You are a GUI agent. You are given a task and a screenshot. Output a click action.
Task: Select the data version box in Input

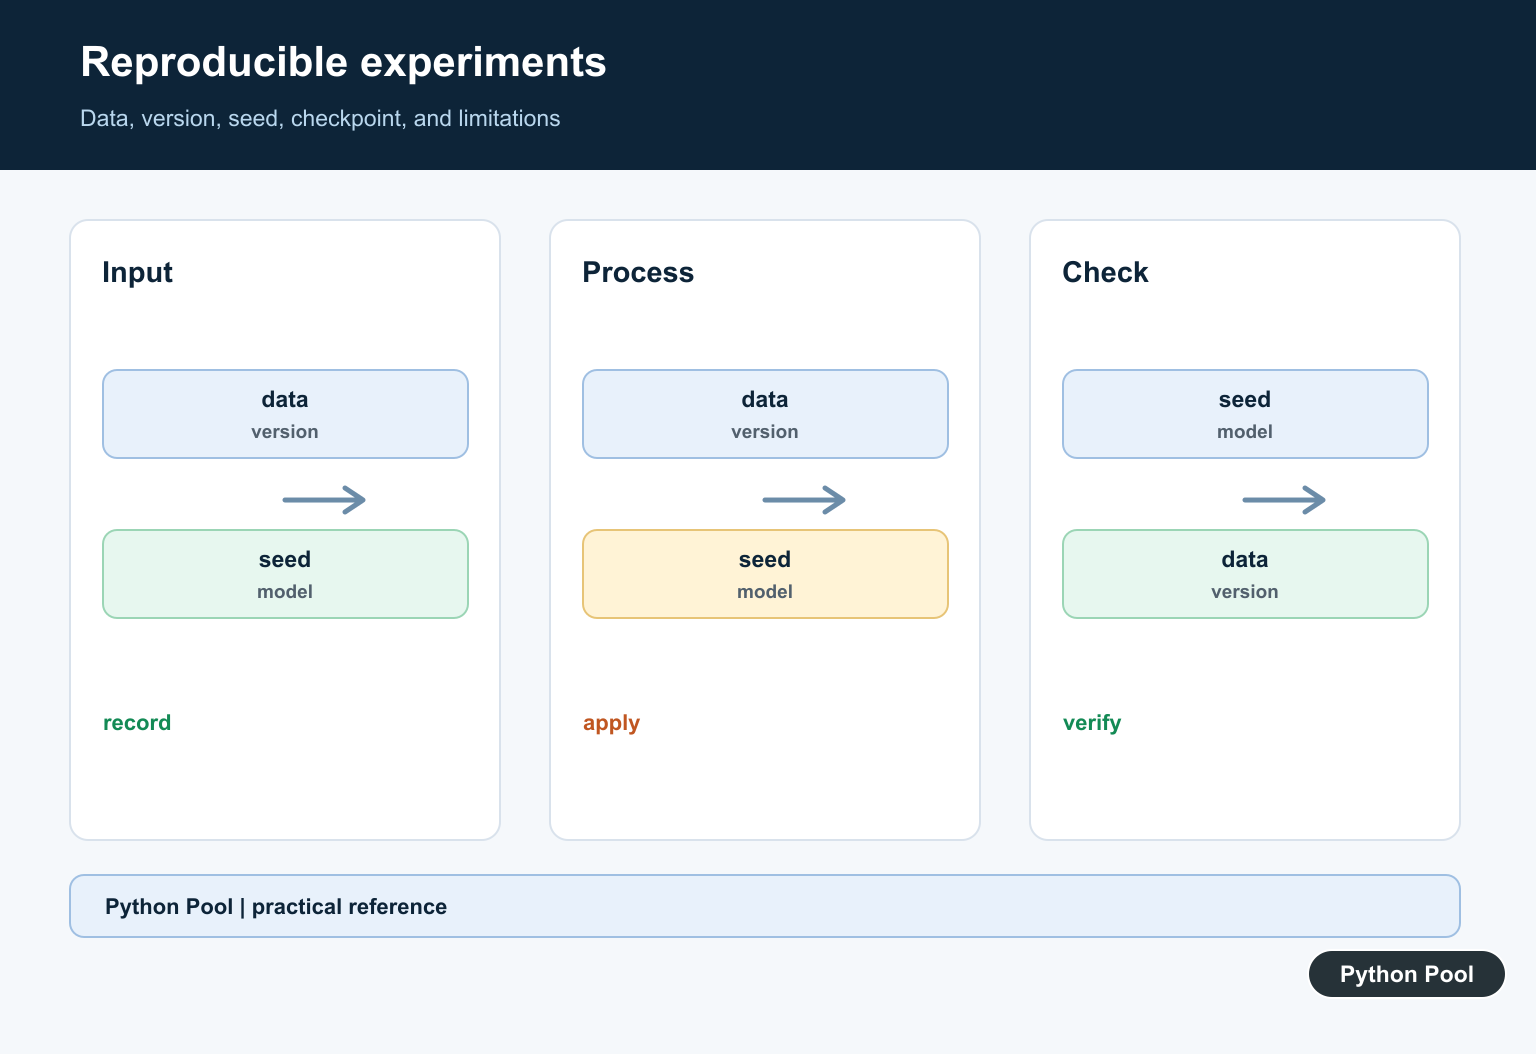click(x=285, y=414)
